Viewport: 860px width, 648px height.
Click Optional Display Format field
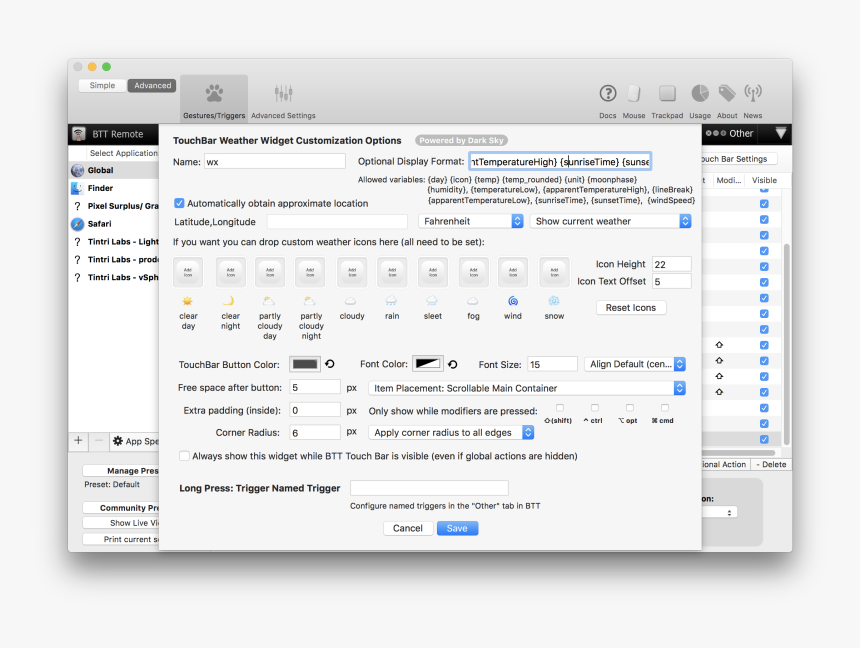pos(560,162)
